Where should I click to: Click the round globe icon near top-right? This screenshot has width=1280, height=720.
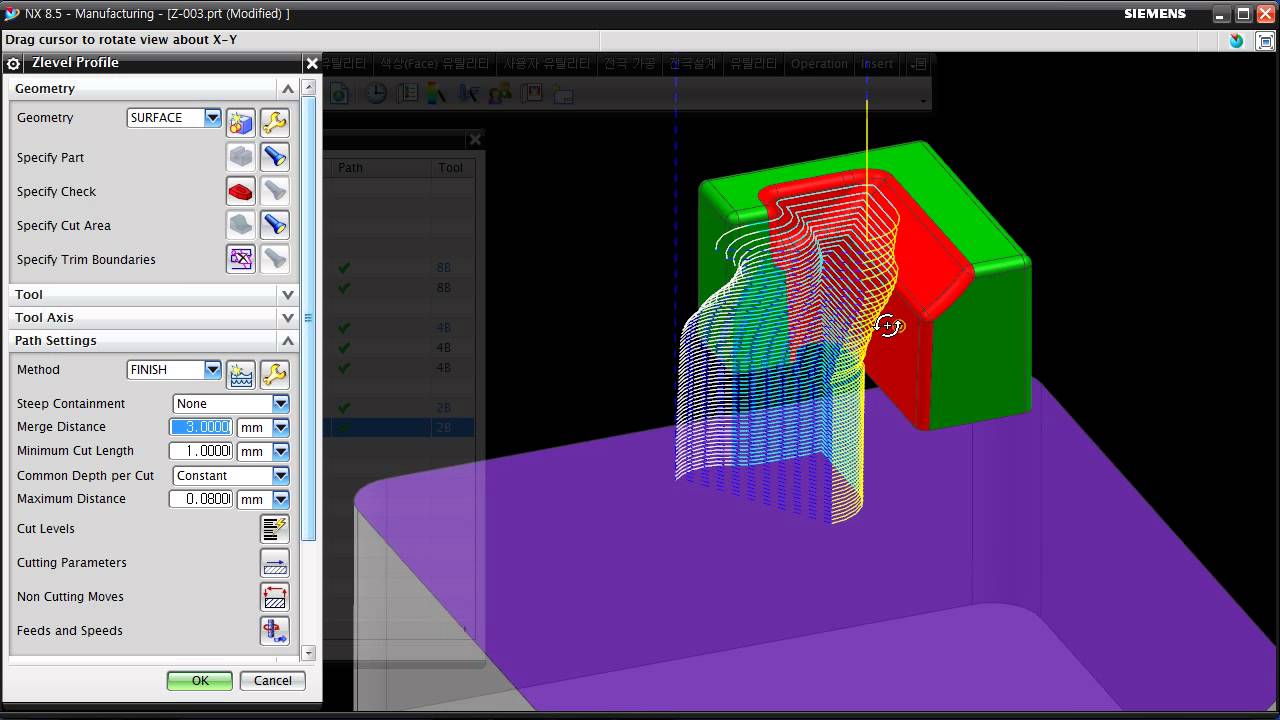1237,41
